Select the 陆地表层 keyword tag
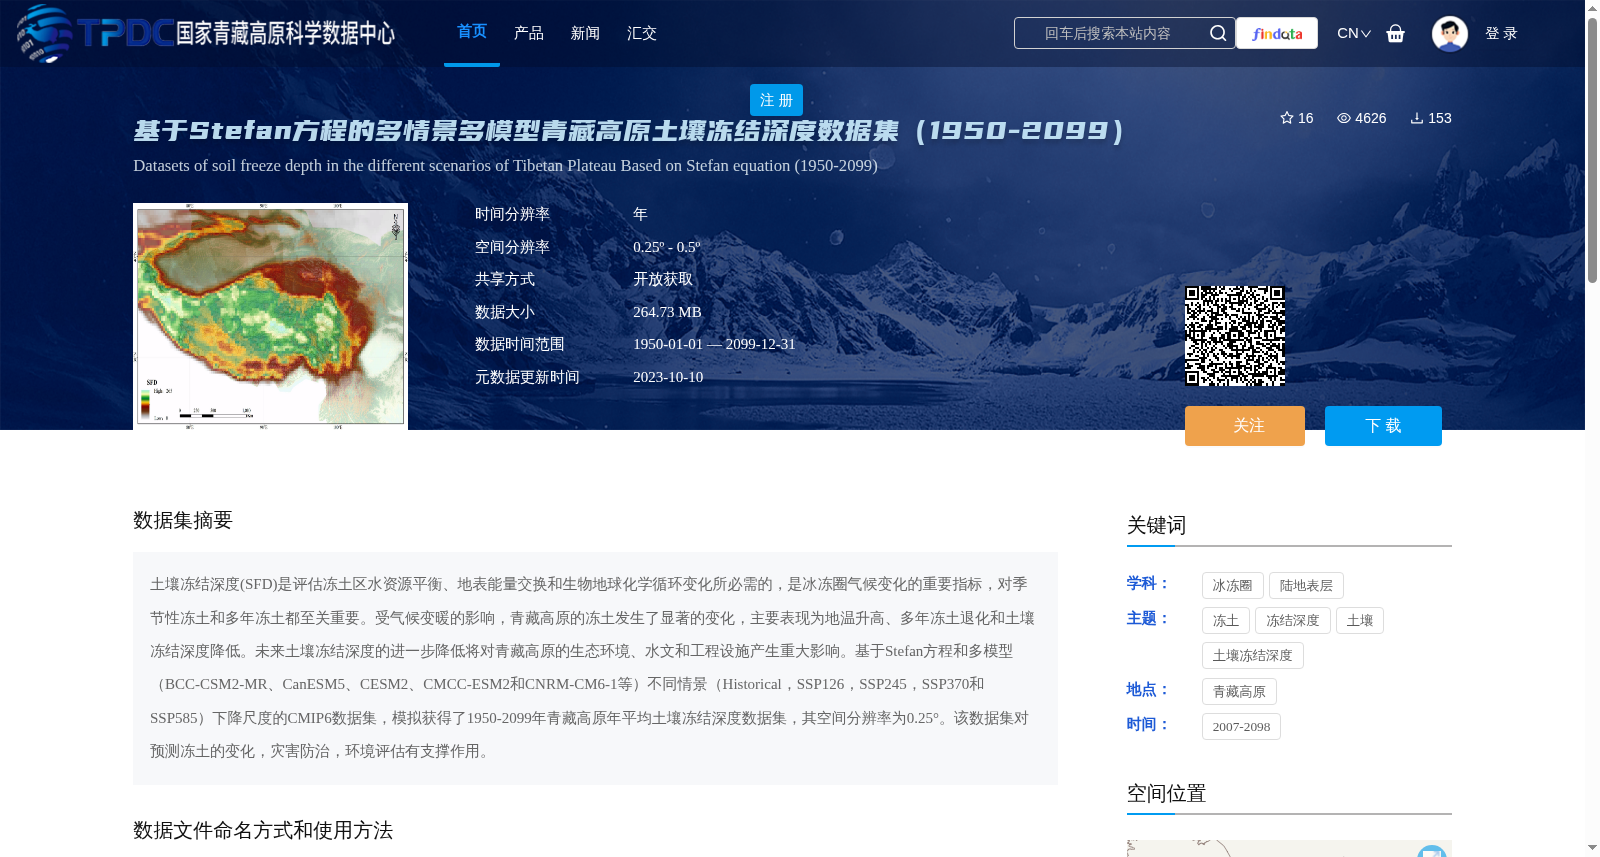Image resolution: width=1600 pixels, height=857 pixels. (x=1306, y=586)
